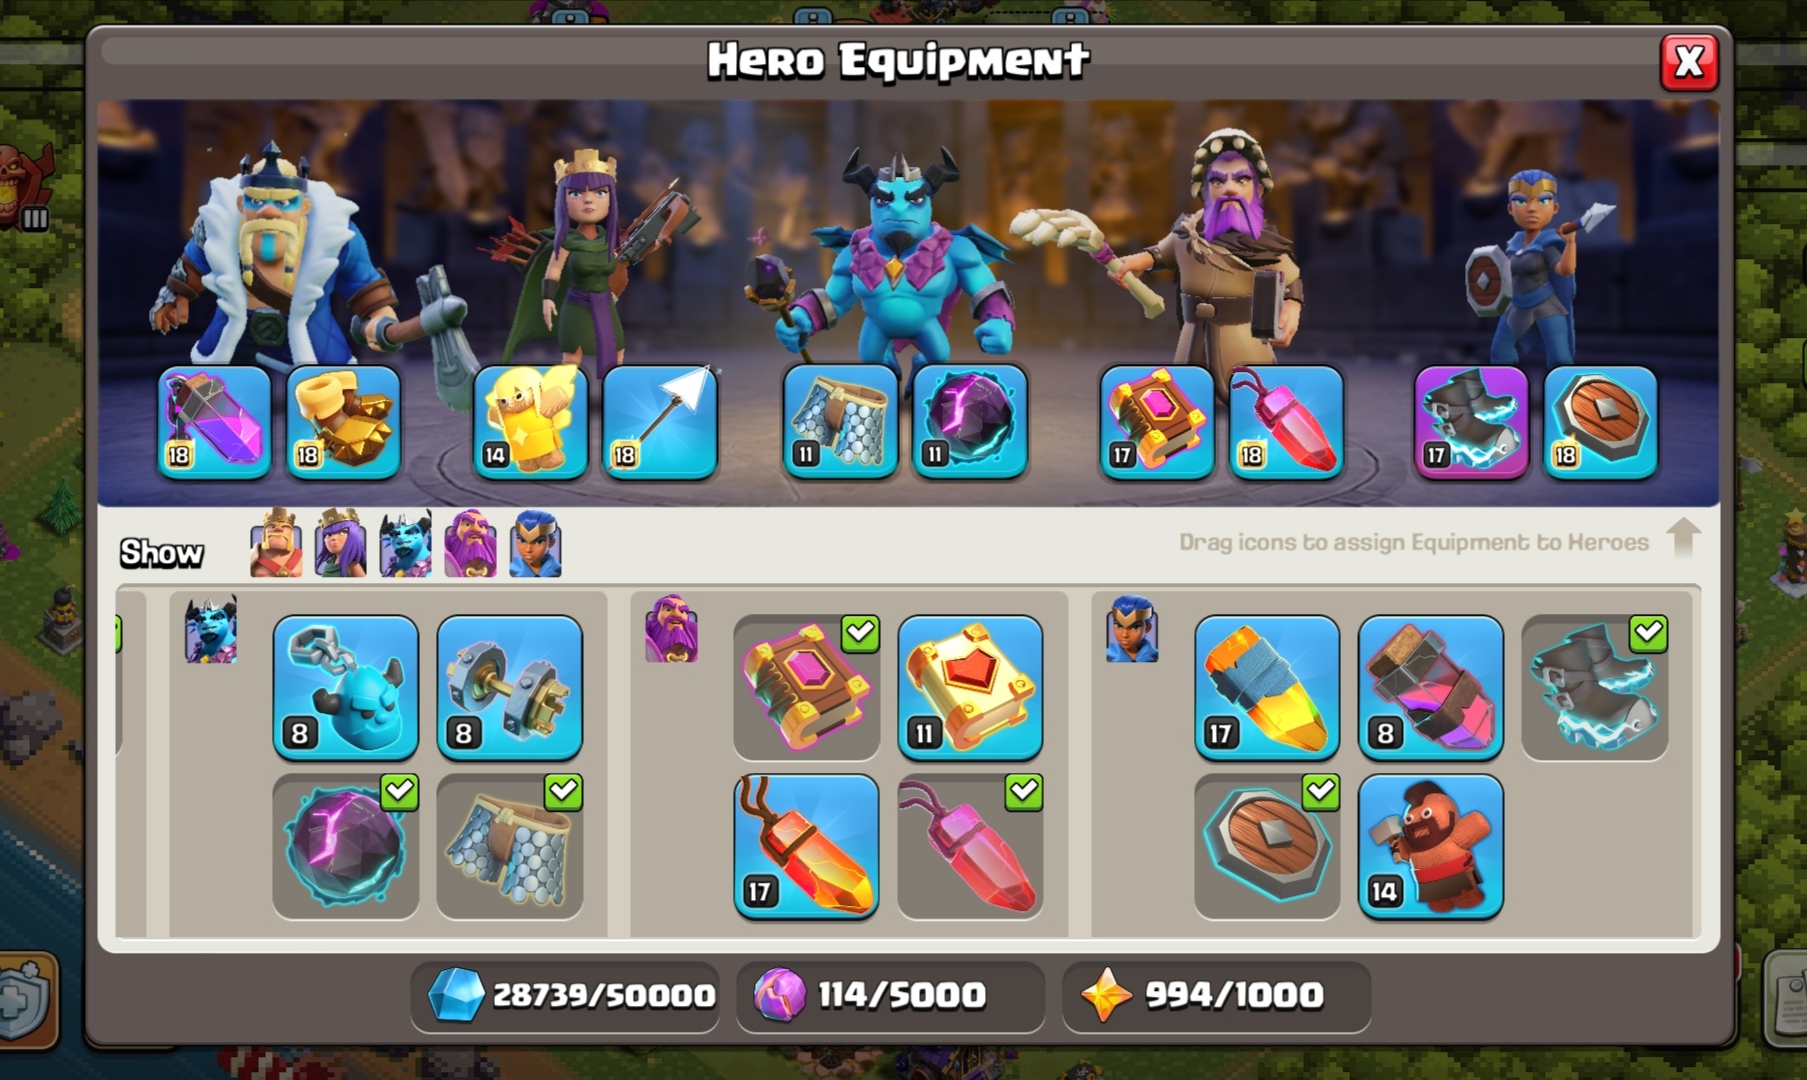
Task: Click the Barbarian King's golden boot slot
Action: [344, 422]
